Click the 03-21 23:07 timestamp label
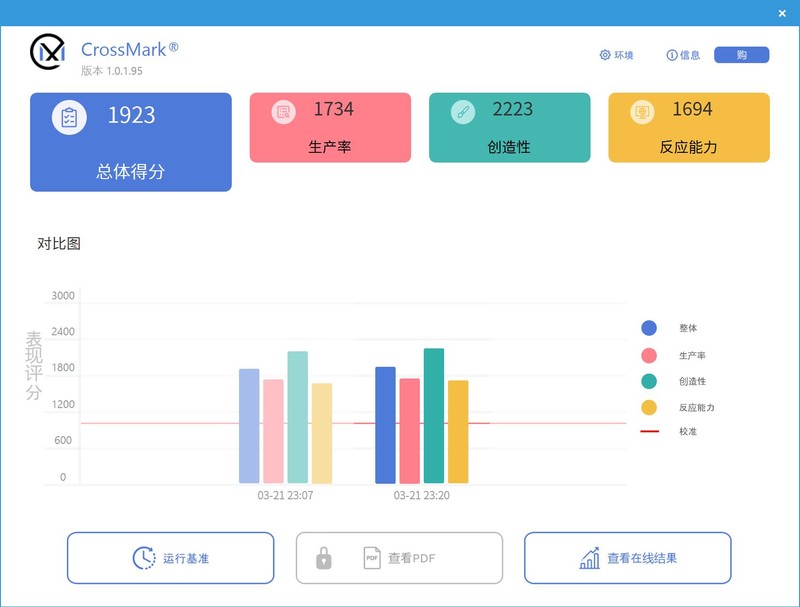This screenshot has height=607, width=800. coord(286,494)
